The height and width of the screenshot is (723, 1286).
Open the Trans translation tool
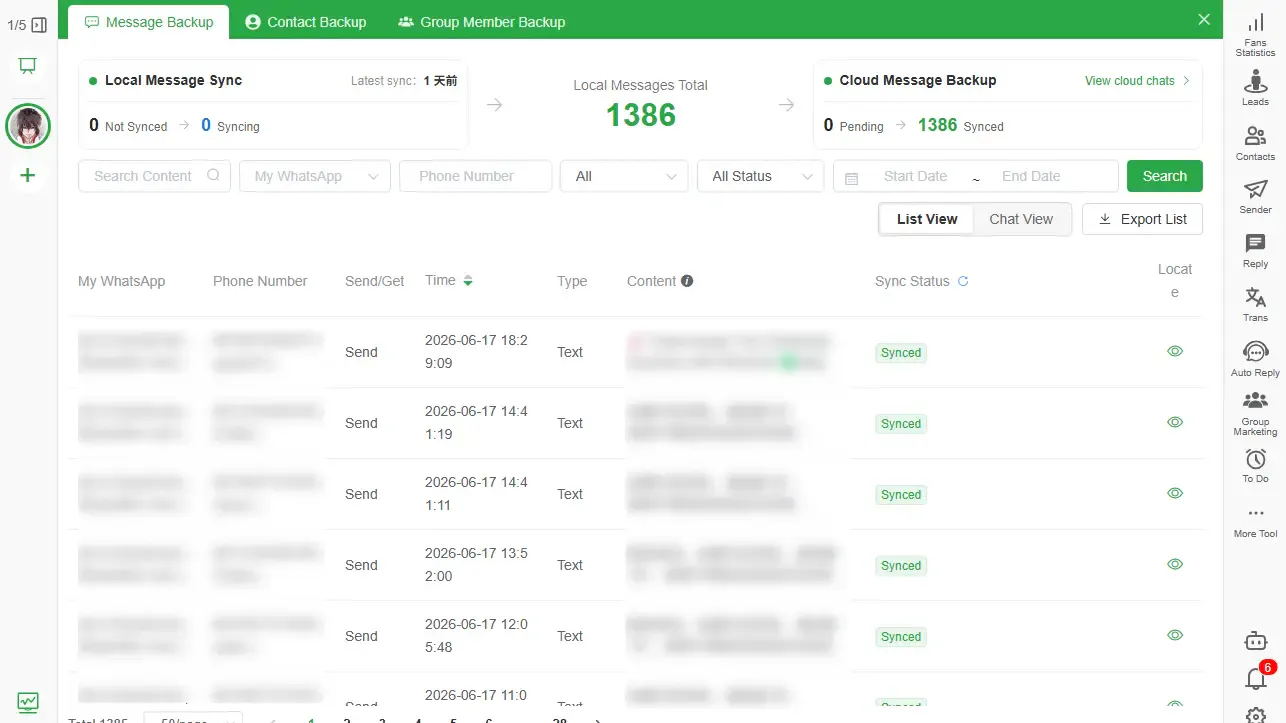pos(1255,305)
